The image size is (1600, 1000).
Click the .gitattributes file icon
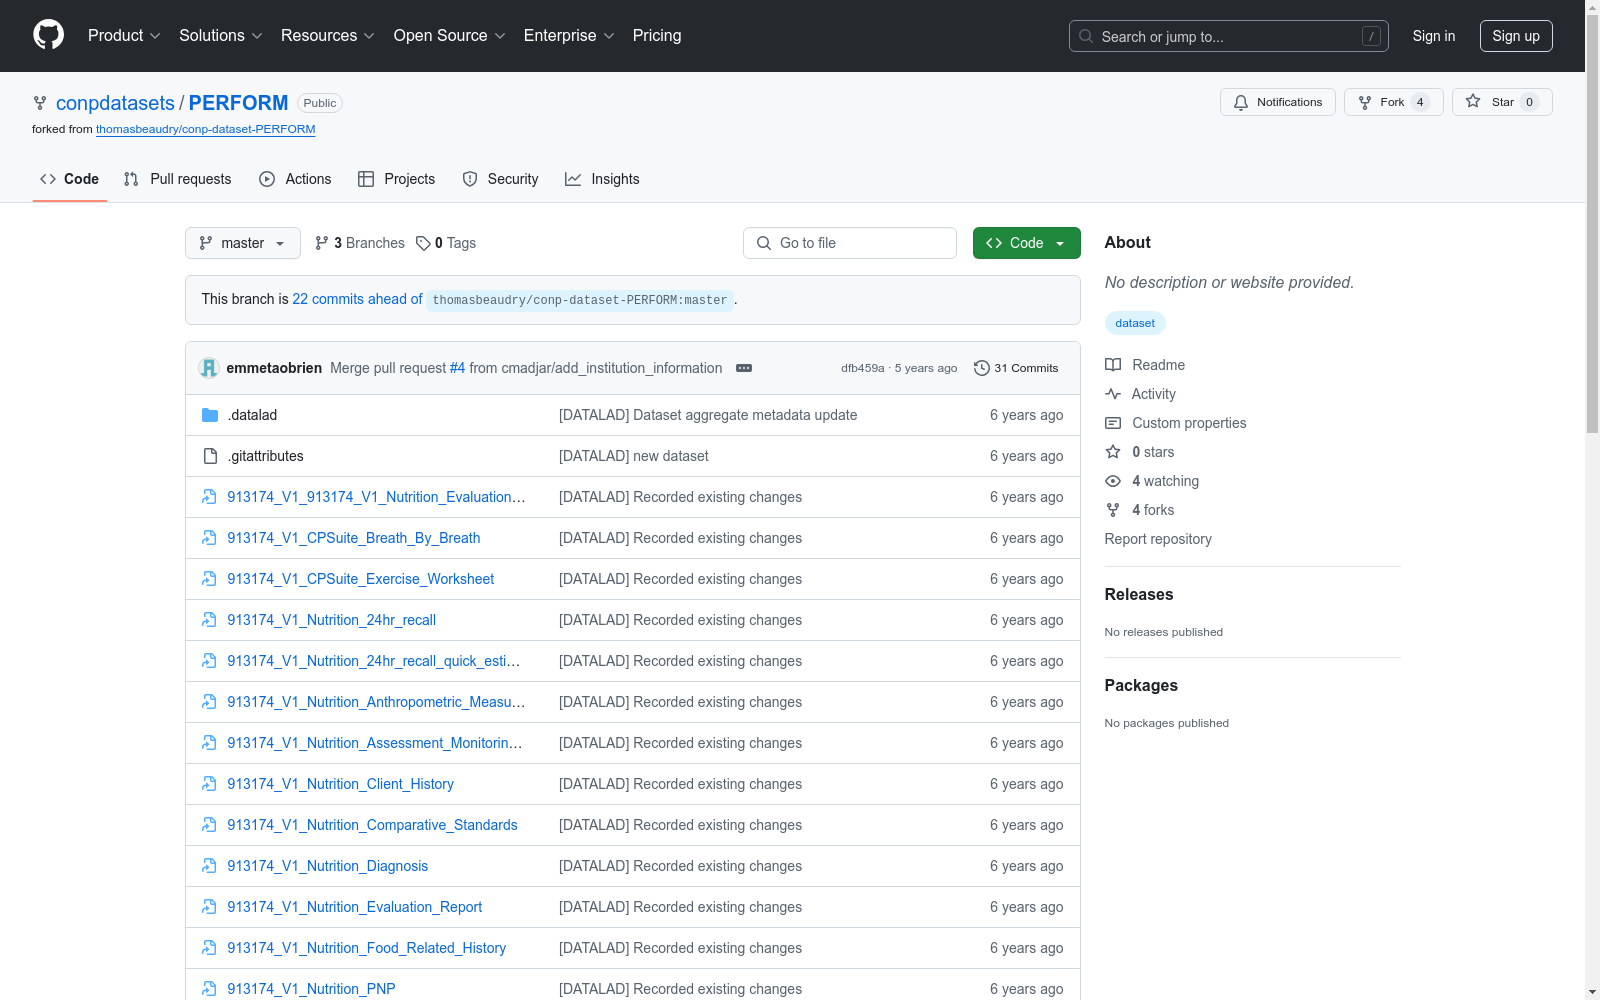(210, 456)
